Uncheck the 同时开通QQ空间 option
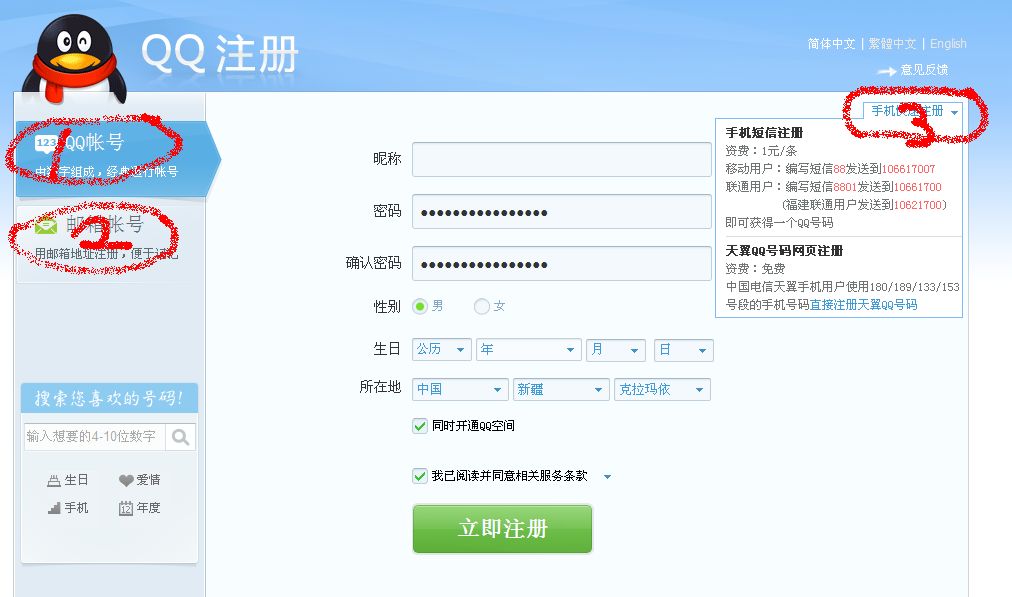The image size is (1012, 597). [420, 425]
